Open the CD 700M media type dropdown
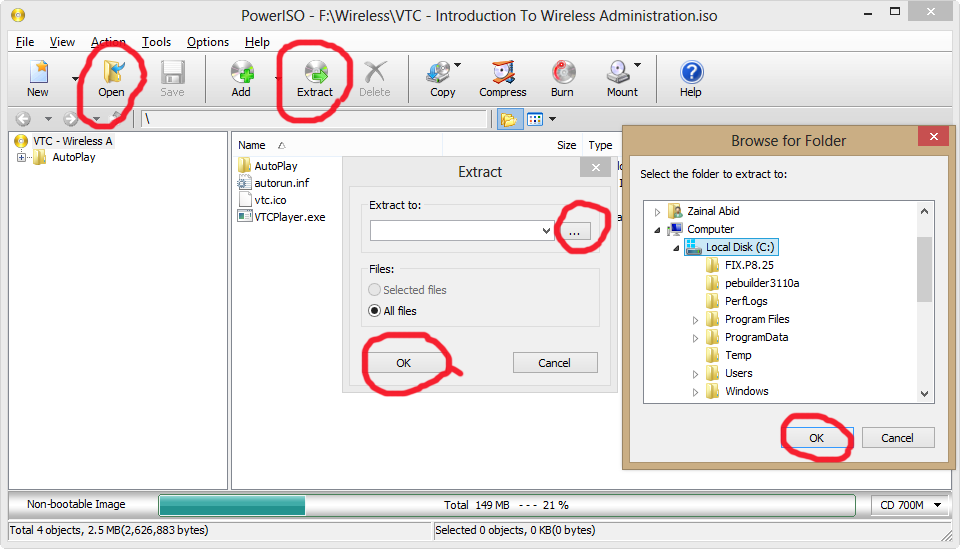This screenshot has height=549, width=960. [x=909, y=505]
